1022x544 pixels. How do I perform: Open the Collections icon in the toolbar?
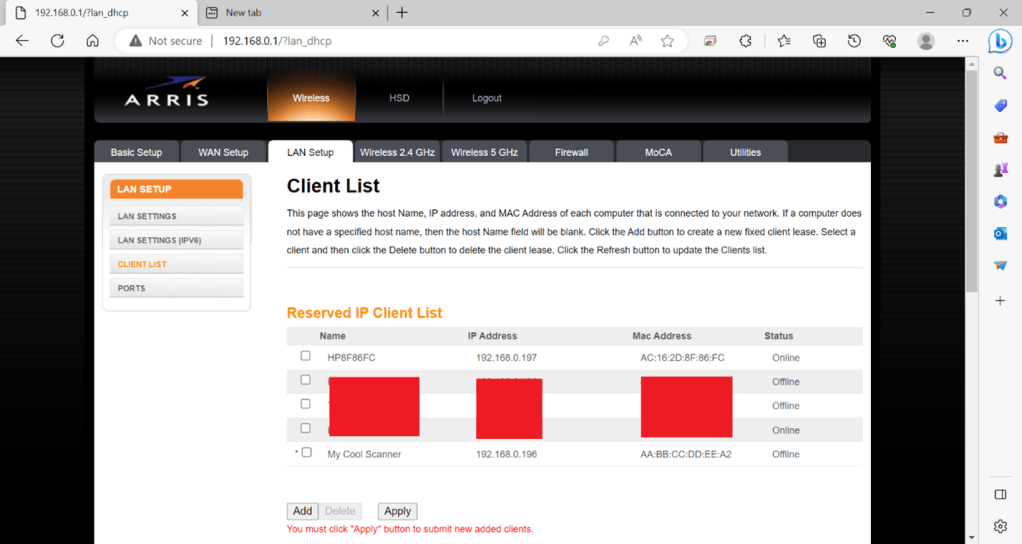(819, 41)
